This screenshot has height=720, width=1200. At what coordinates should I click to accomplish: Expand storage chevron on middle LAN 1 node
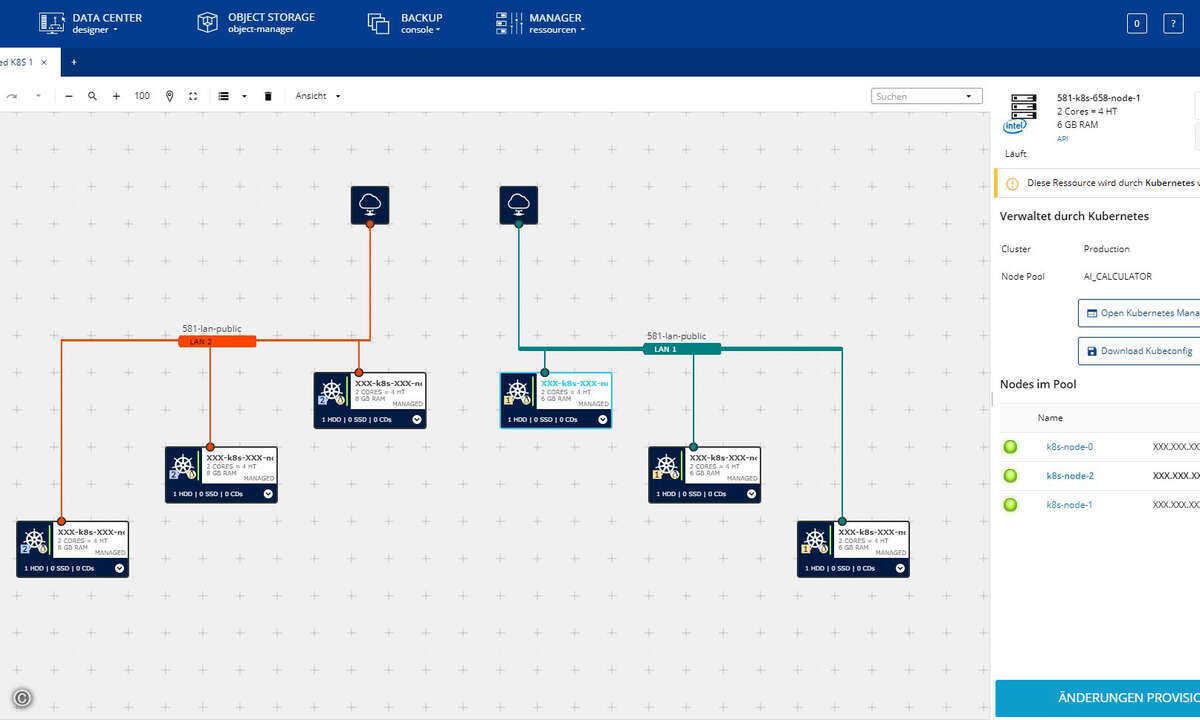click(752, 494)
